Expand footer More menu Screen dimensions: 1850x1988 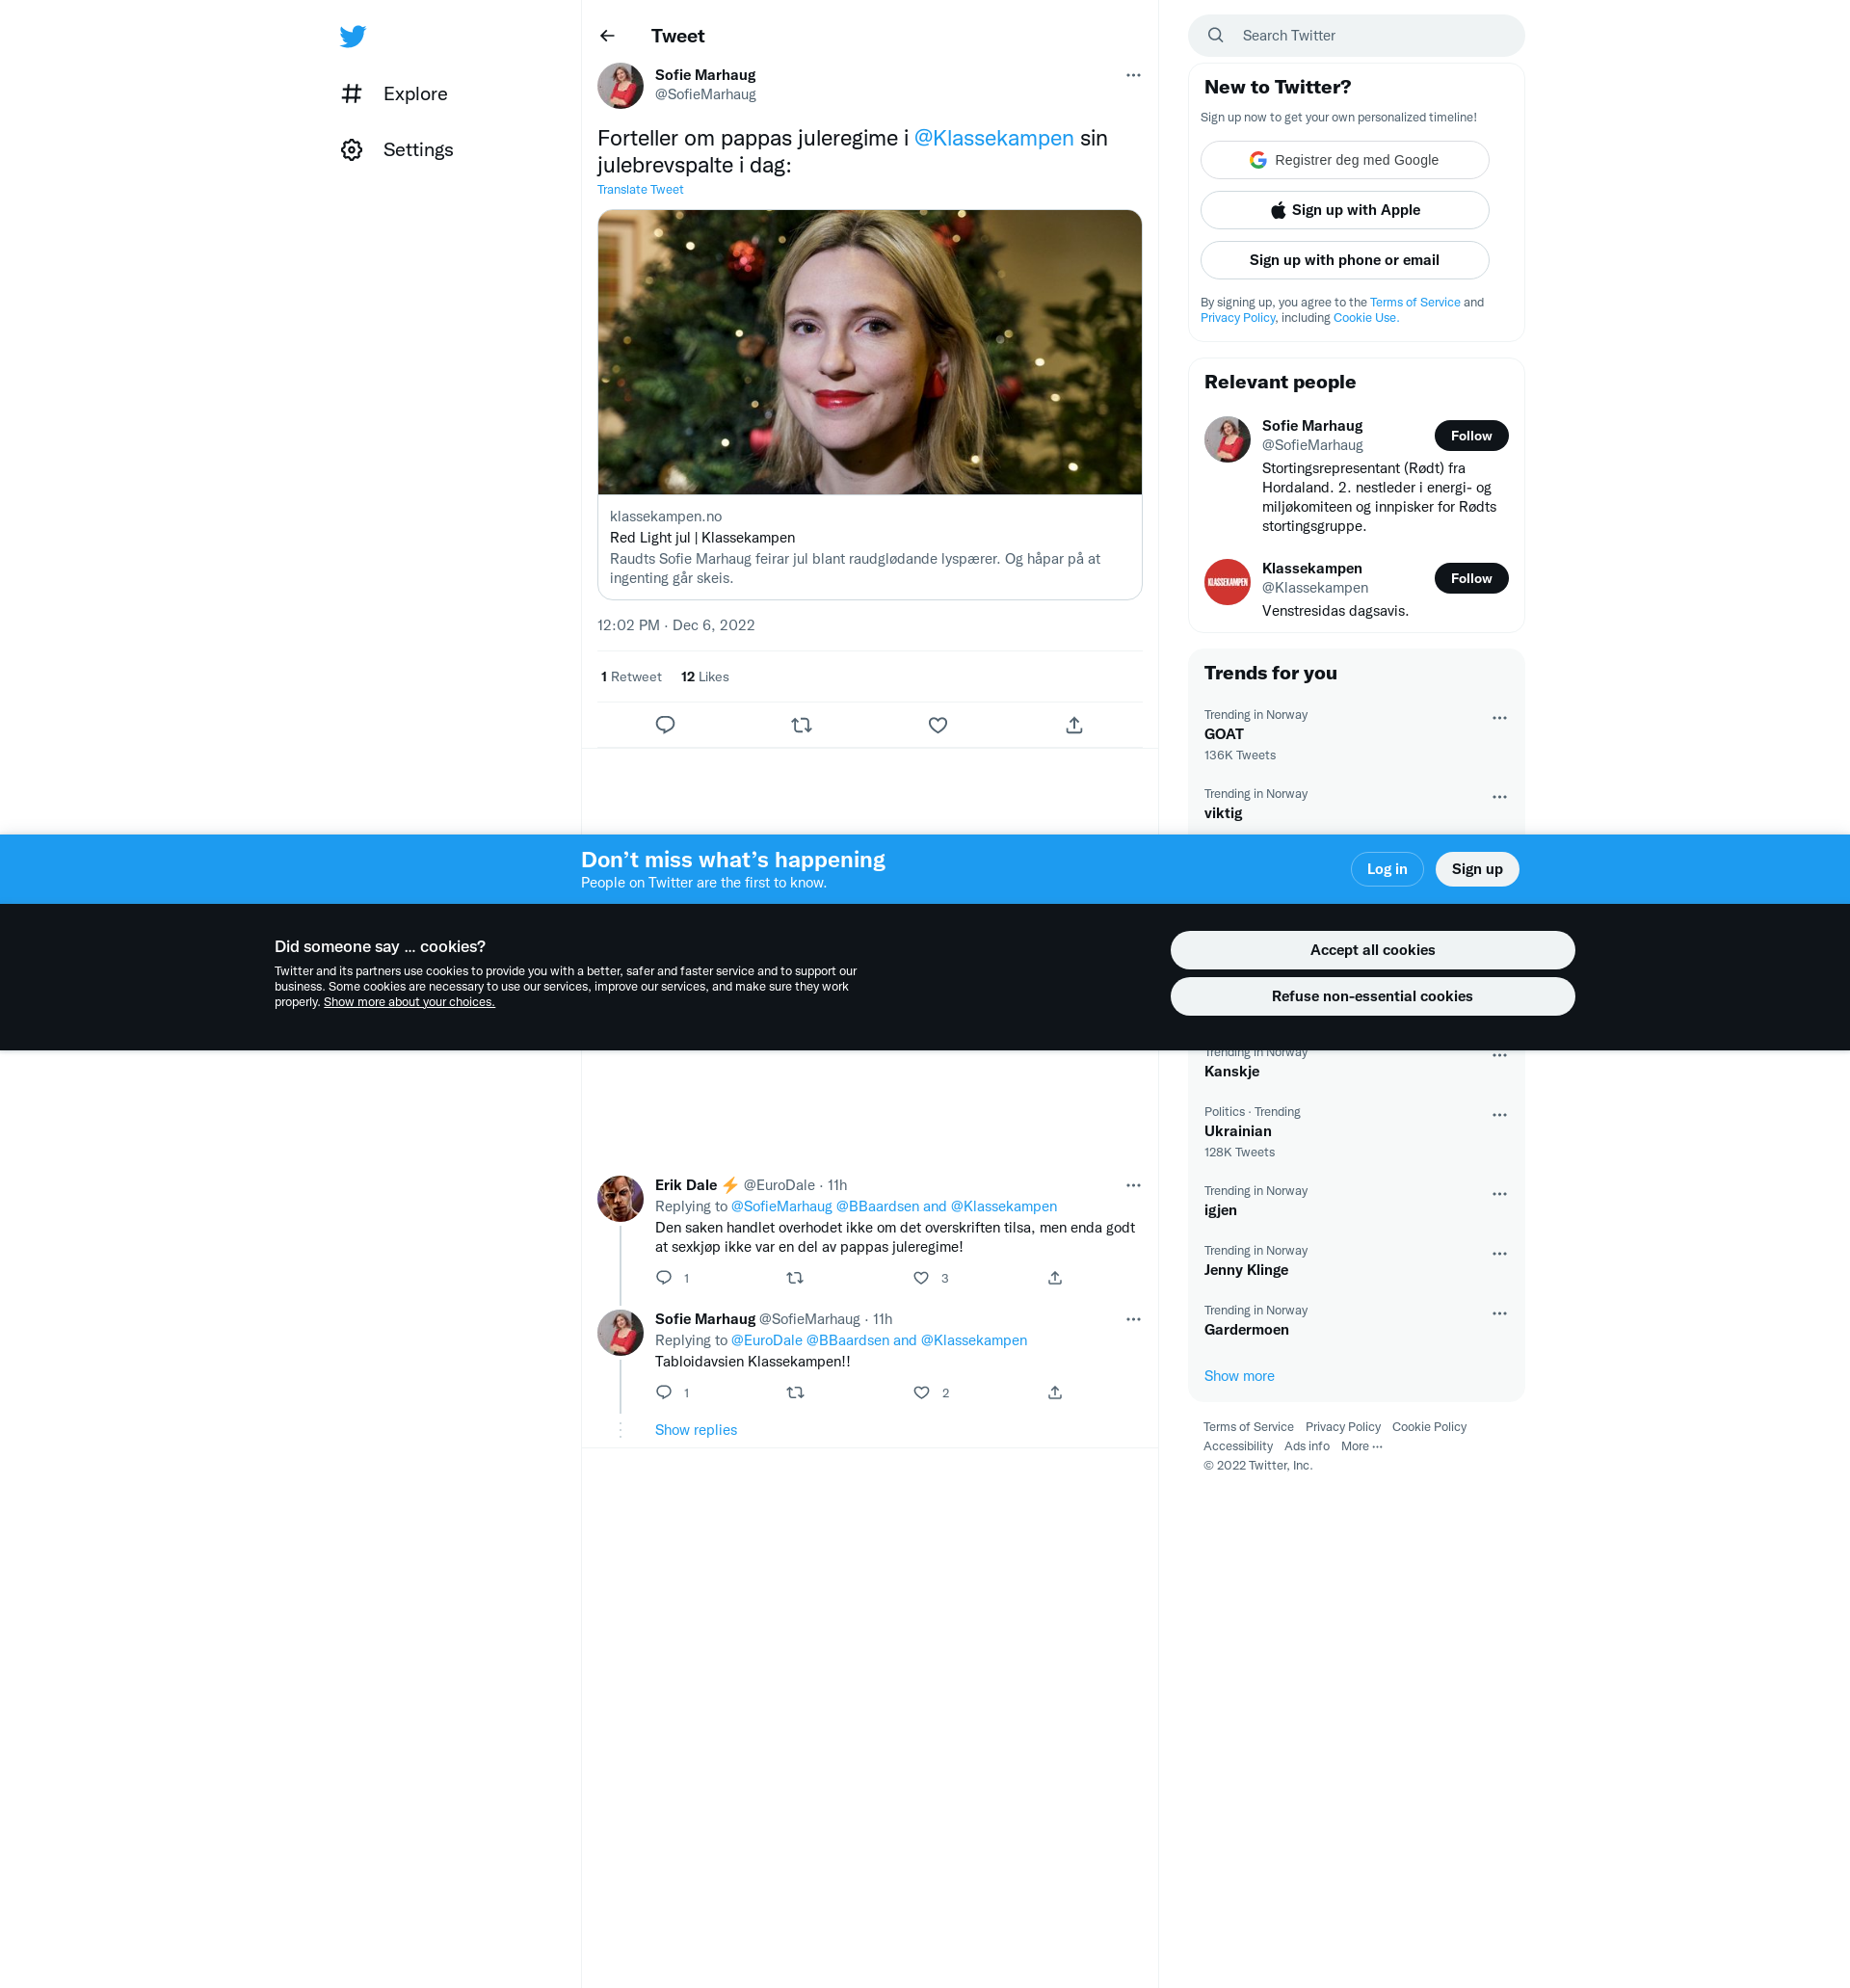(1361, 1446)
